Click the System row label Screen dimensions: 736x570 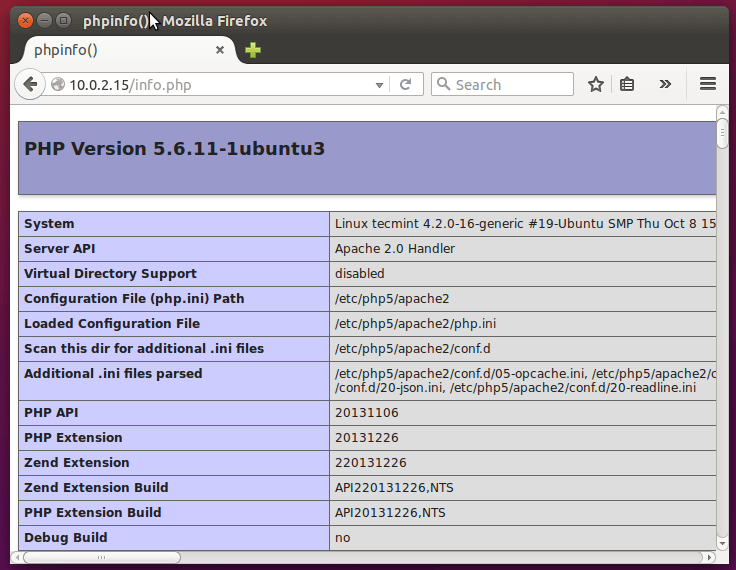coord(49,223)
